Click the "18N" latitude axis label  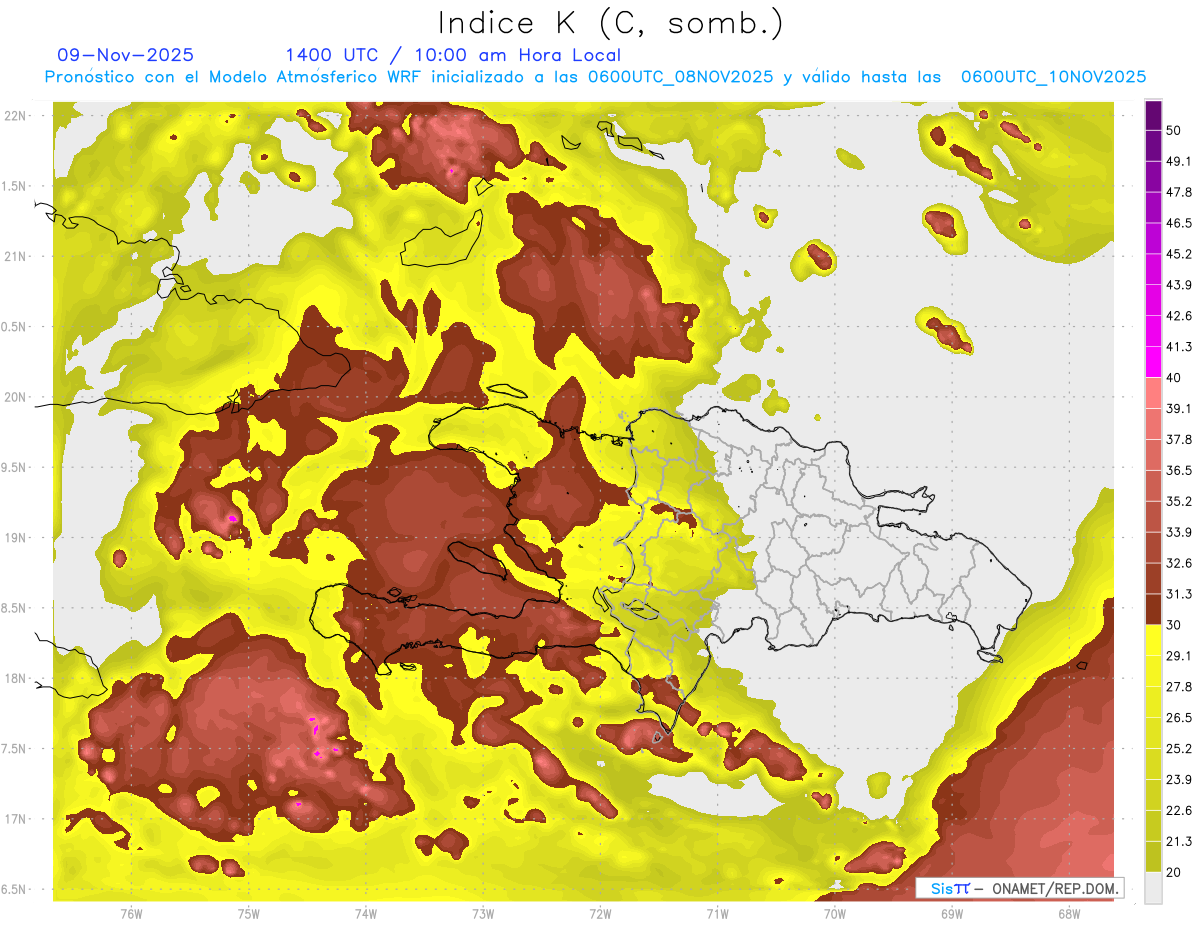pyautogui.click(x=15, y=678)
